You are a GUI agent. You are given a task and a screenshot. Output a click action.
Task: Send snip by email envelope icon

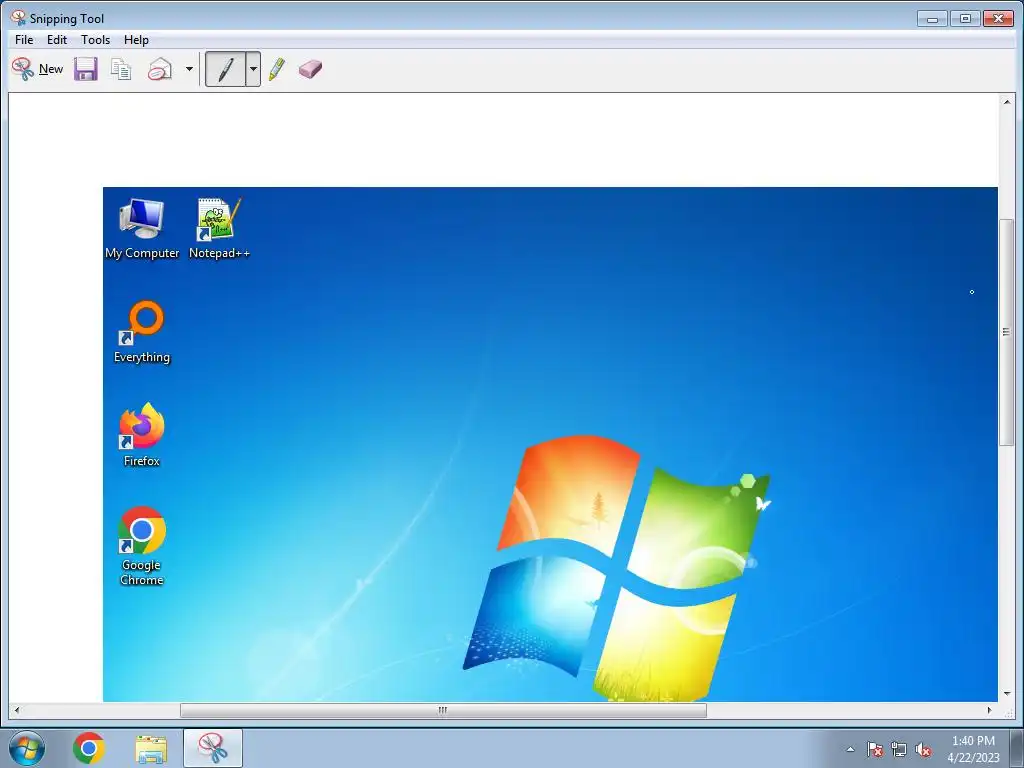(160, 69)
